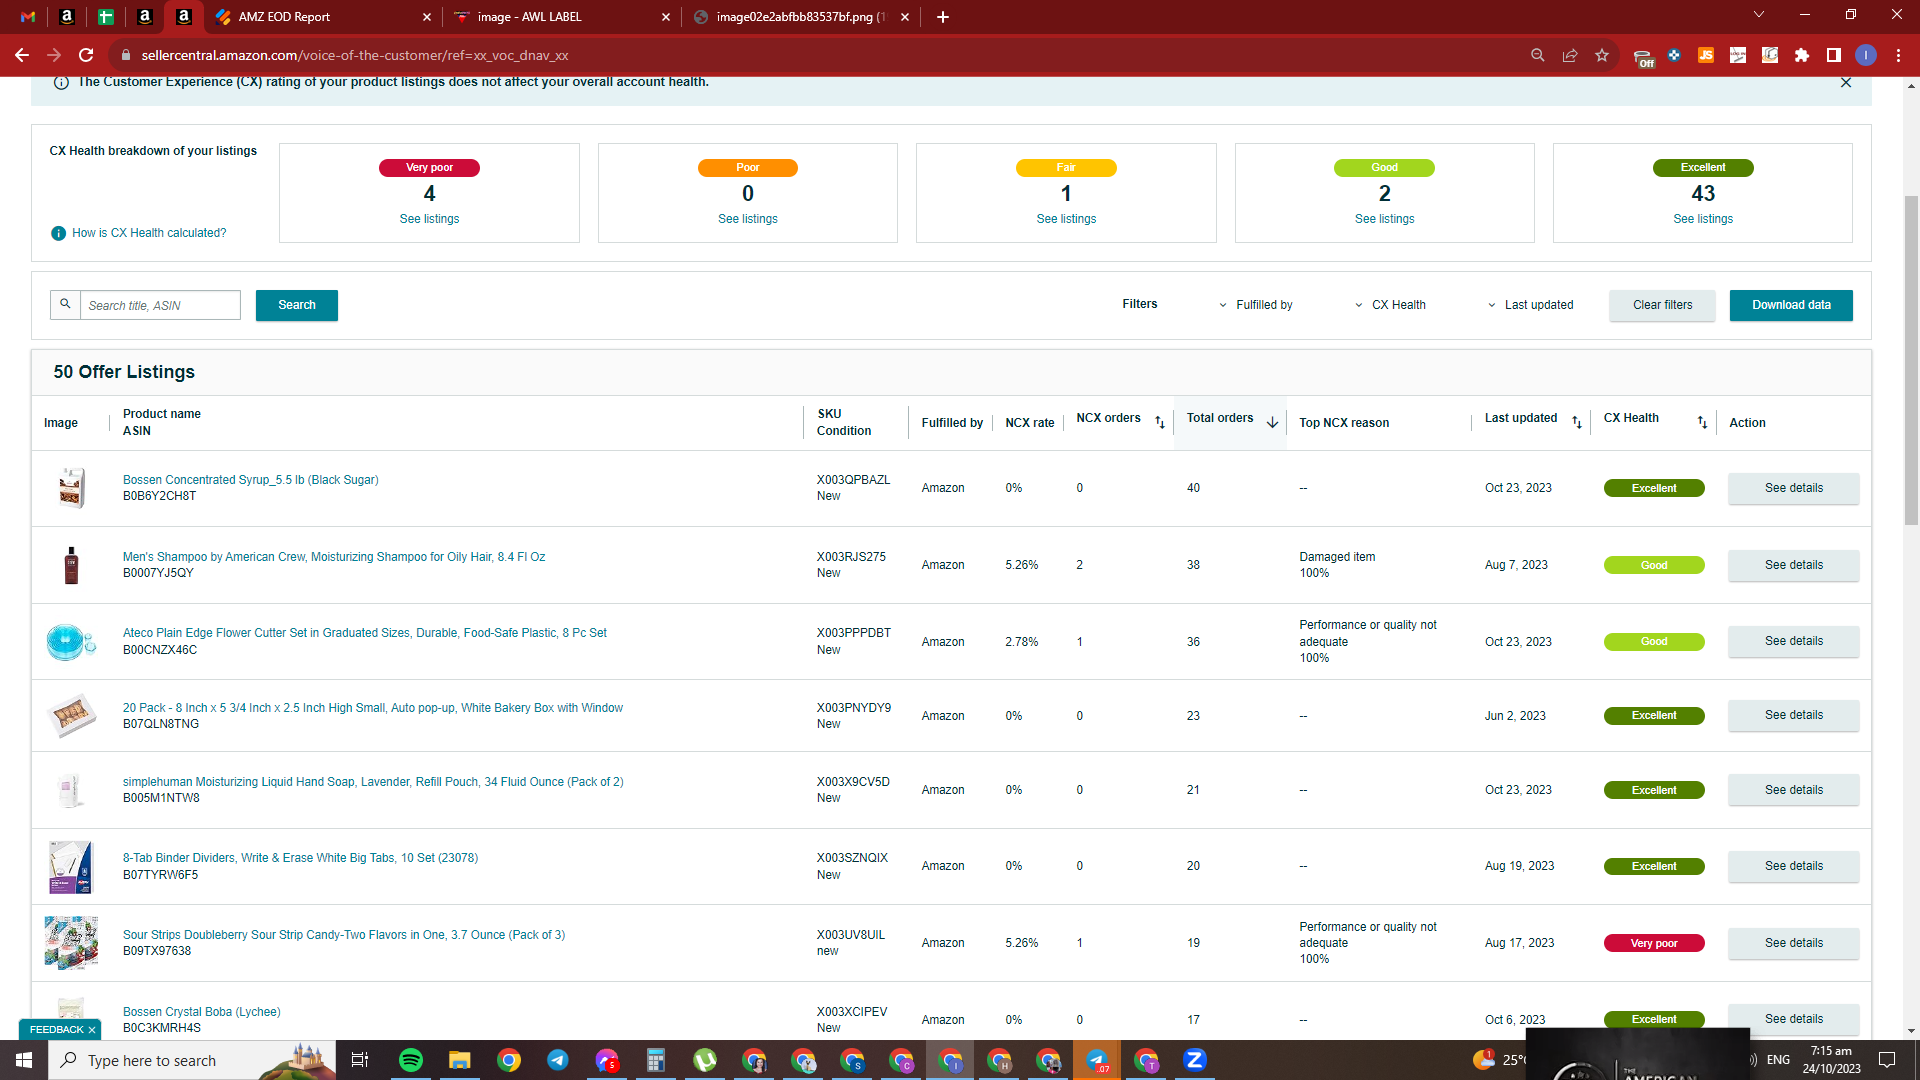Open Zoom from the taskbar
This screenshot has width=1920, height=1080.
(1195, 1060)
